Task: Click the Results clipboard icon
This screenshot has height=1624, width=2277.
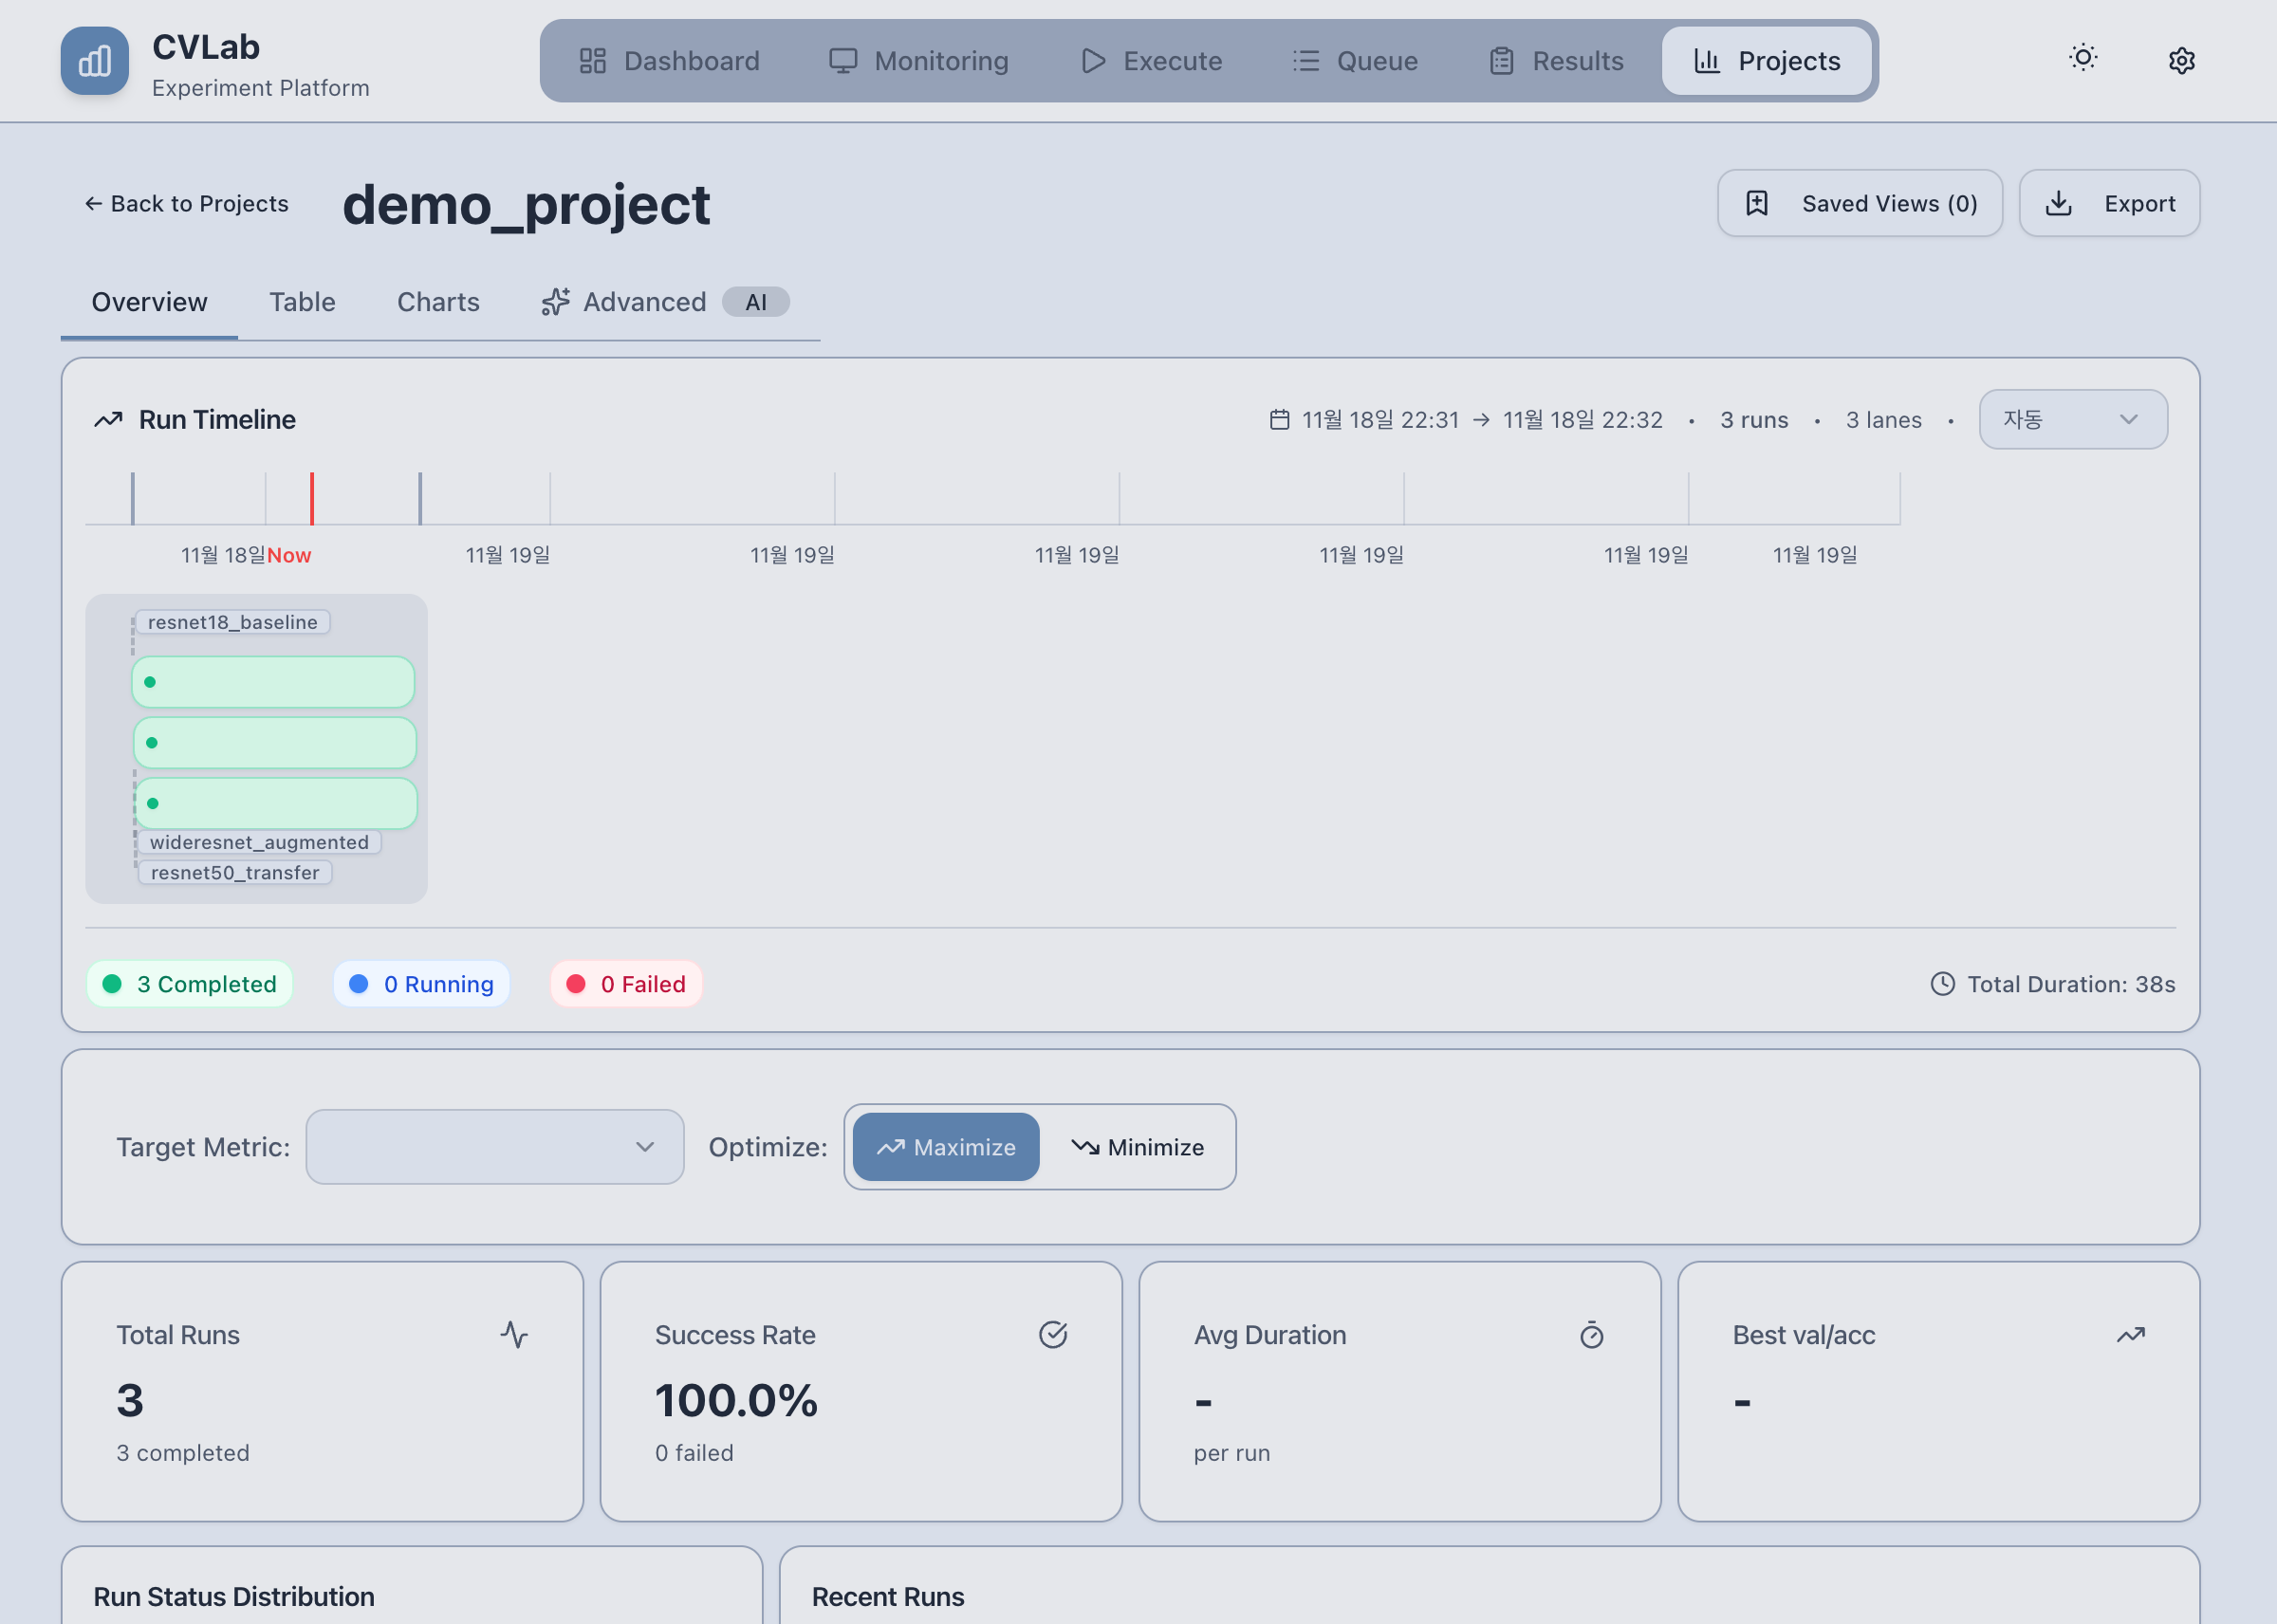Action: 1500,61
